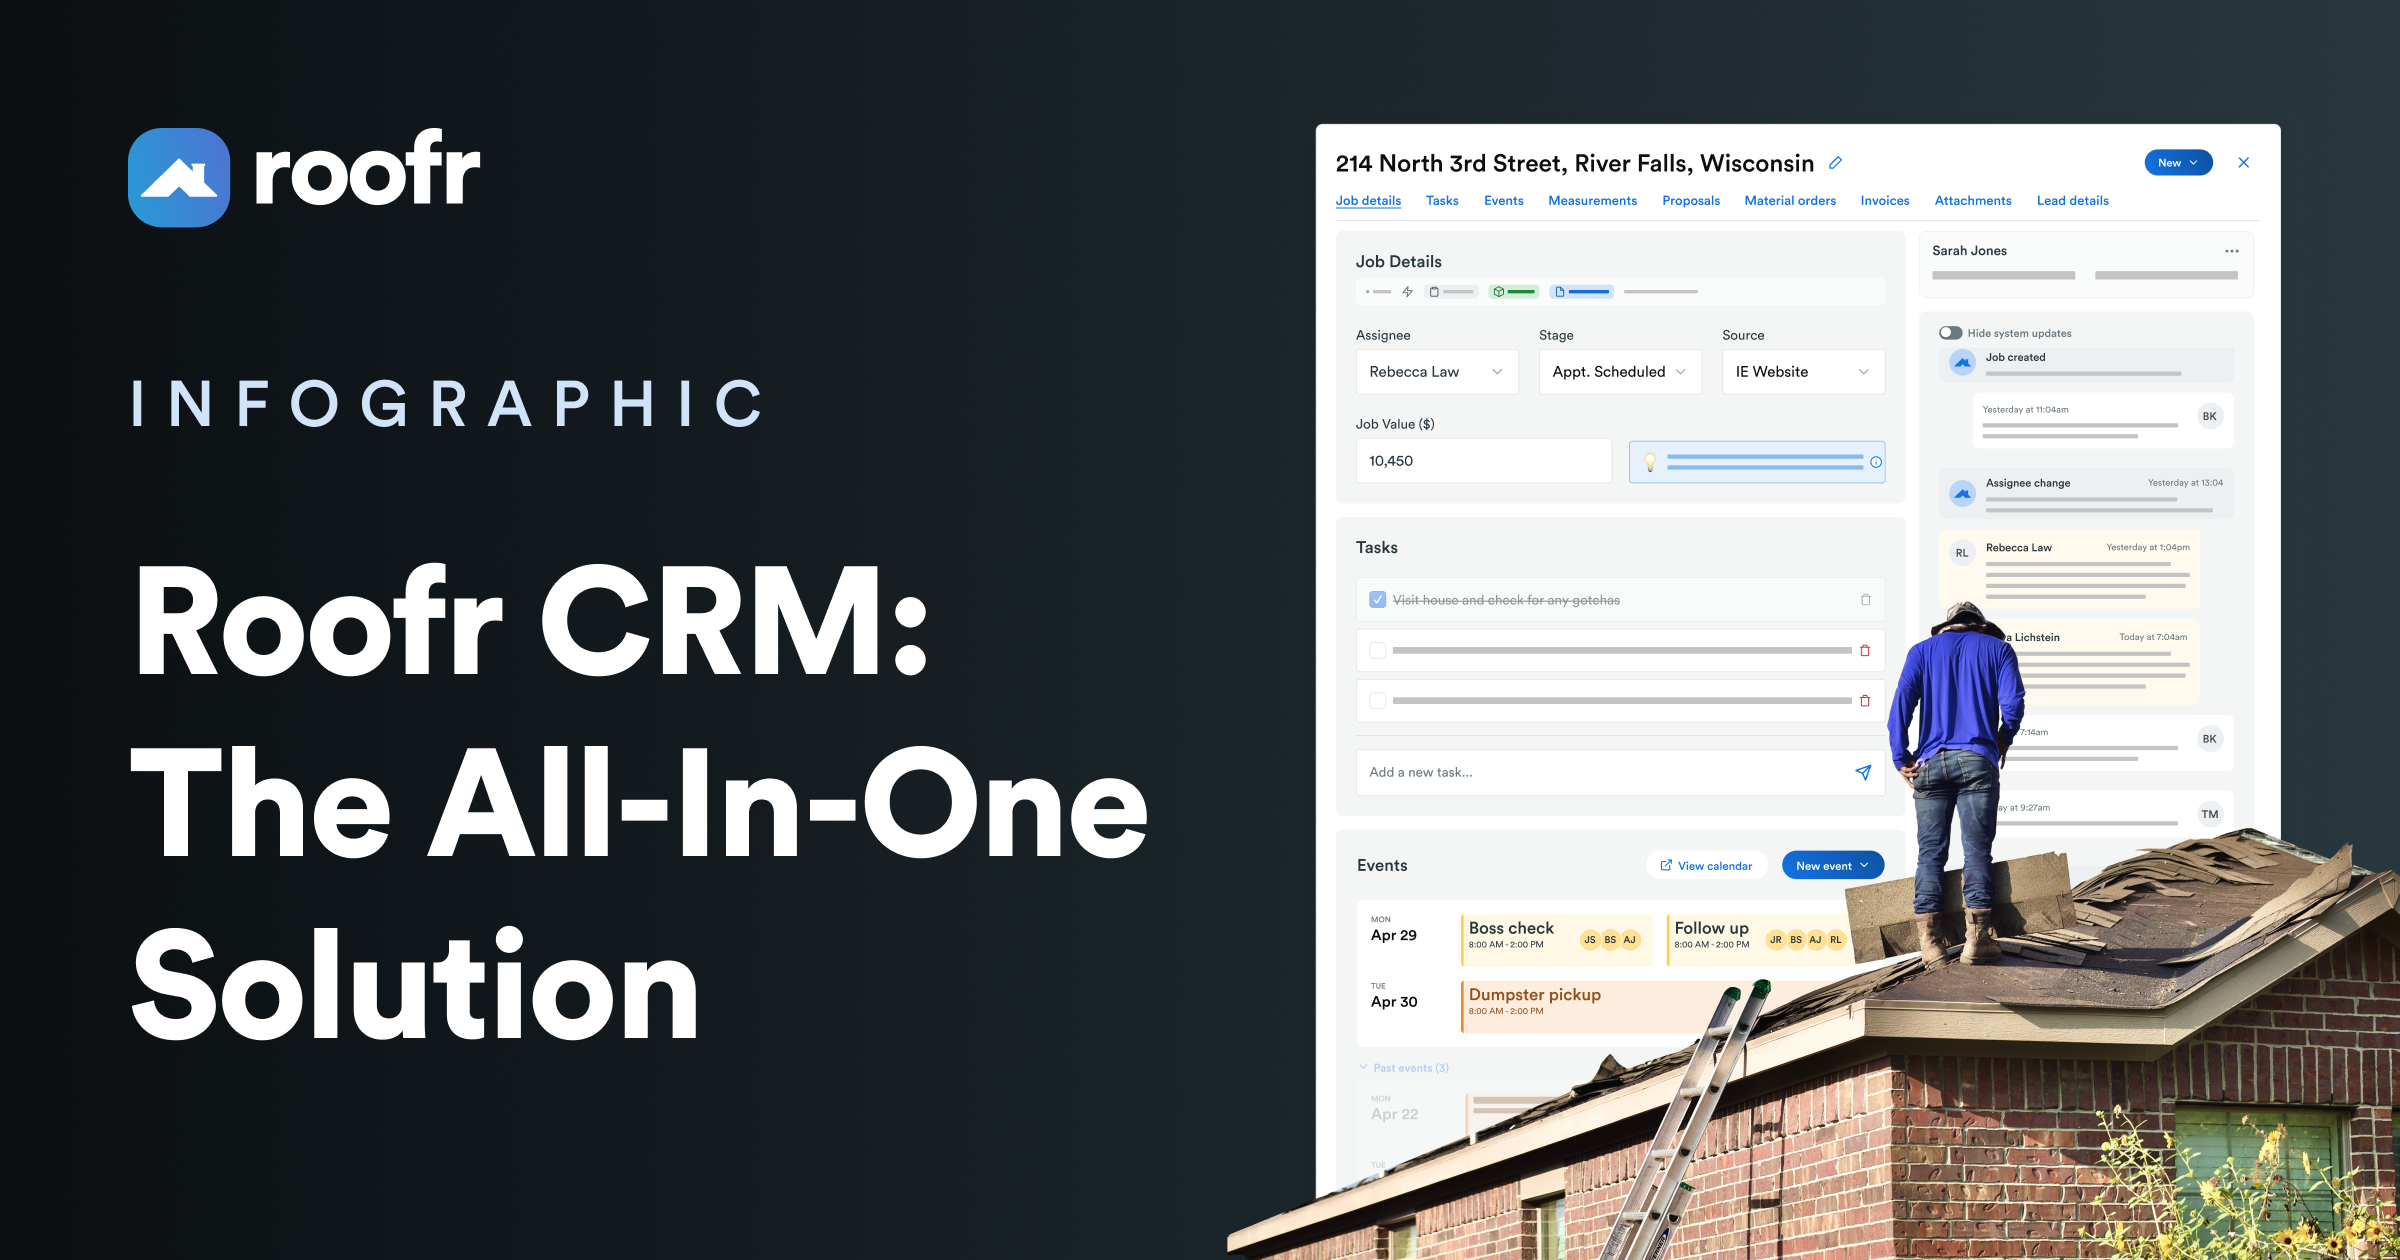This screenshot has height=1260, width=2400.
Task: Check the second task's empty checkbox
Action: [x=1378, y=651]
